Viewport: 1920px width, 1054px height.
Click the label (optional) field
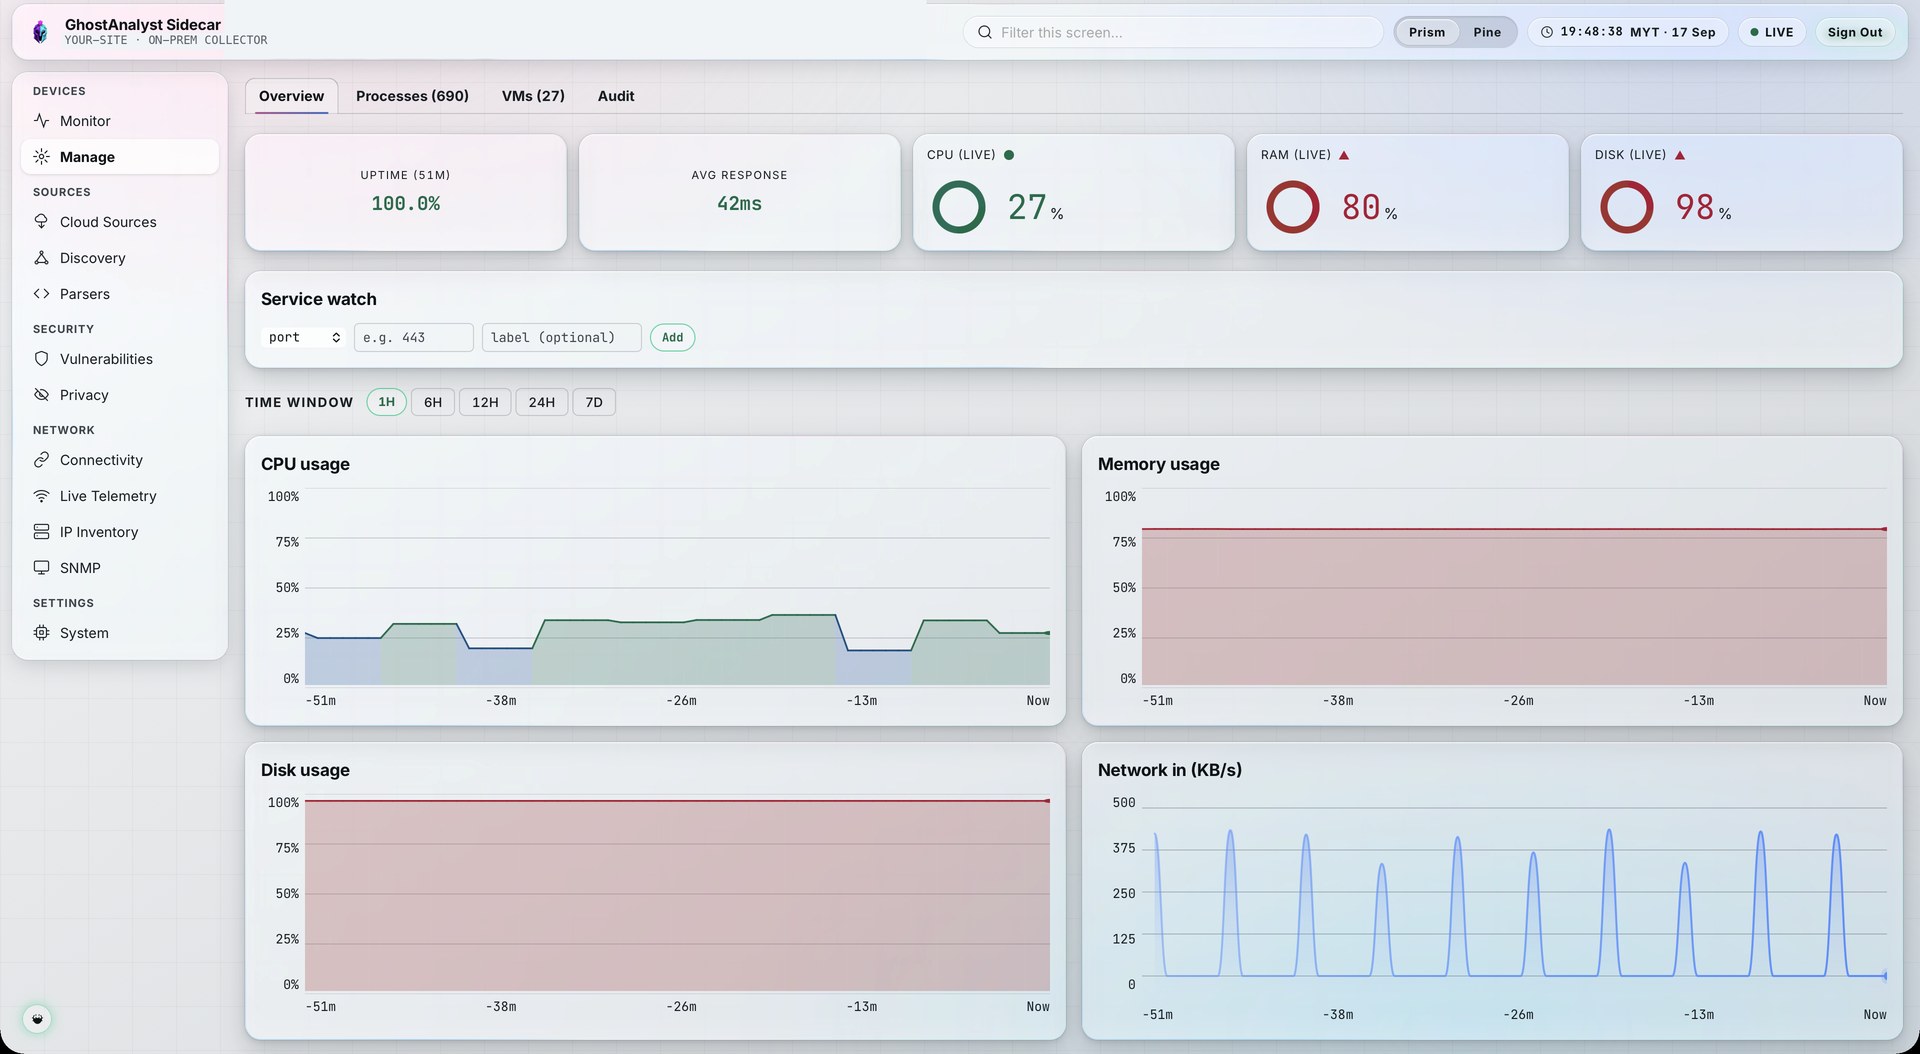tap(562, 338)
